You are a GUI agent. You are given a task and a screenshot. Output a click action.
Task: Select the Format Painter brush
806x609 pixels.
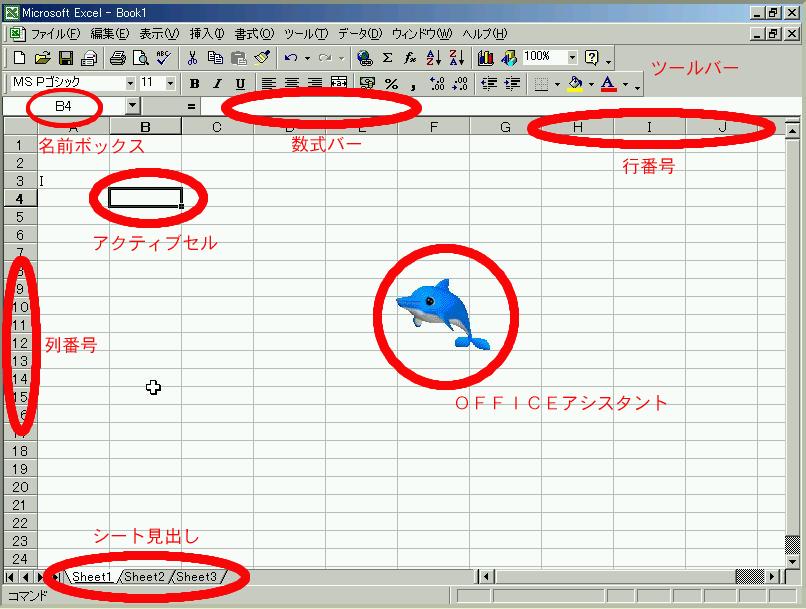click(x=262, y=58)
